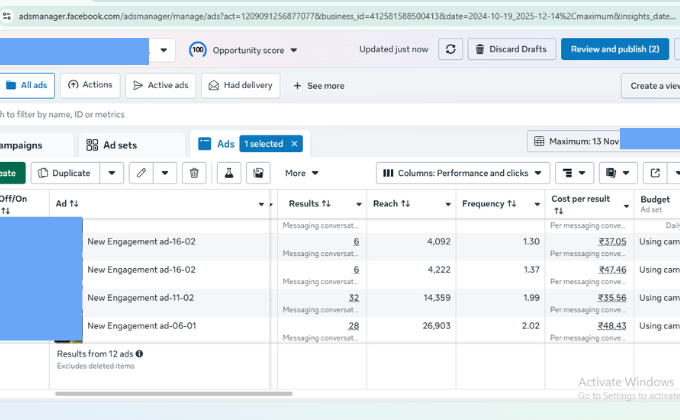Screen dimensions: 680x420
Task: Click the export share icon
Action: tap(653, 173)
